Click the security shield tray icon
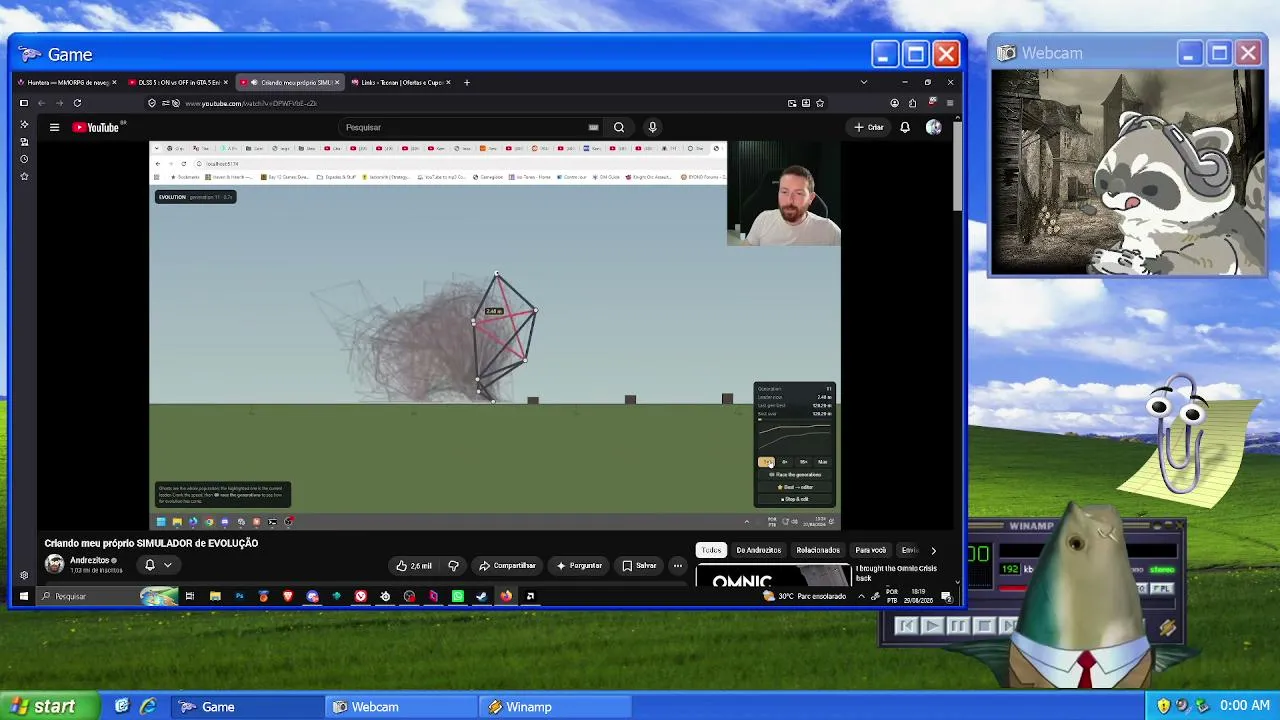 click(1163, 706)
